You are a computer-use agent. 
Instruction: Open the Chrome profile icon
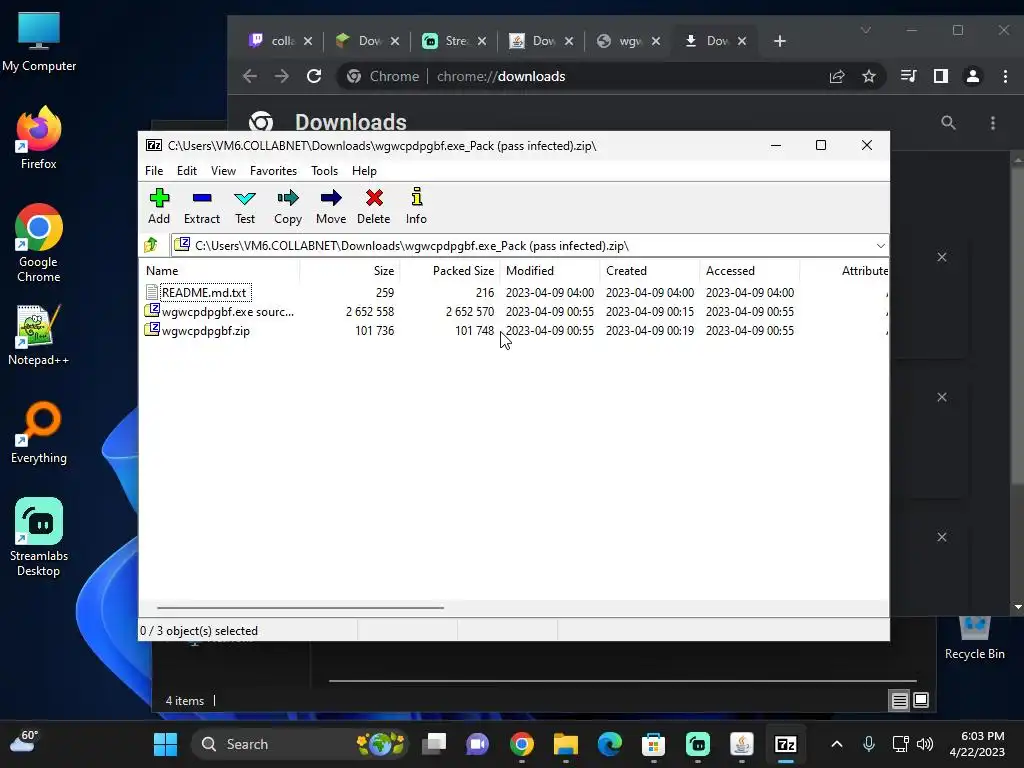click(972, 76)
